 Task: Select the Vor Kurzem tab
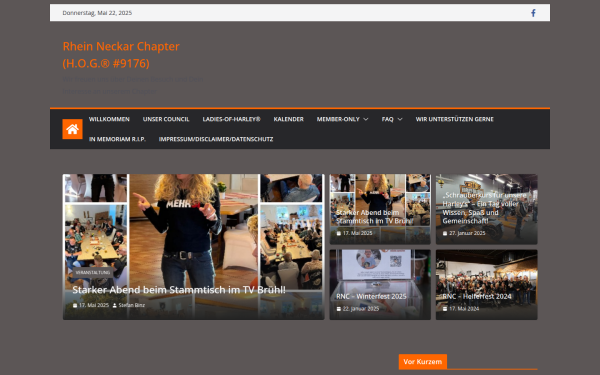tap(422, 362)
